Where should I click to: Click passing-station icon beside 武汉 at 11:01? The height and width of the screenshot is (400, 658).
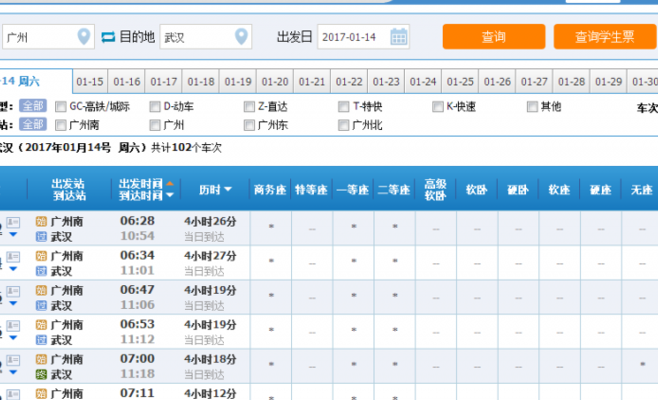pos(41,271)
